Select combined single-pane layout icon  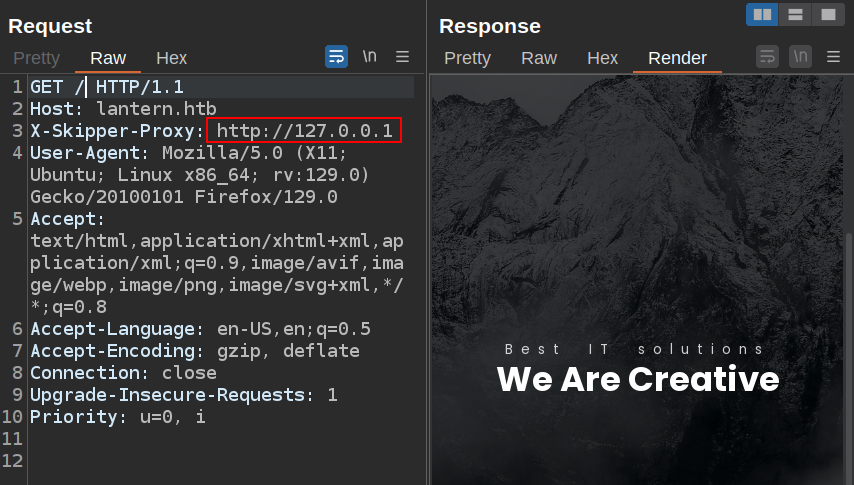click(x=827, y=14)
